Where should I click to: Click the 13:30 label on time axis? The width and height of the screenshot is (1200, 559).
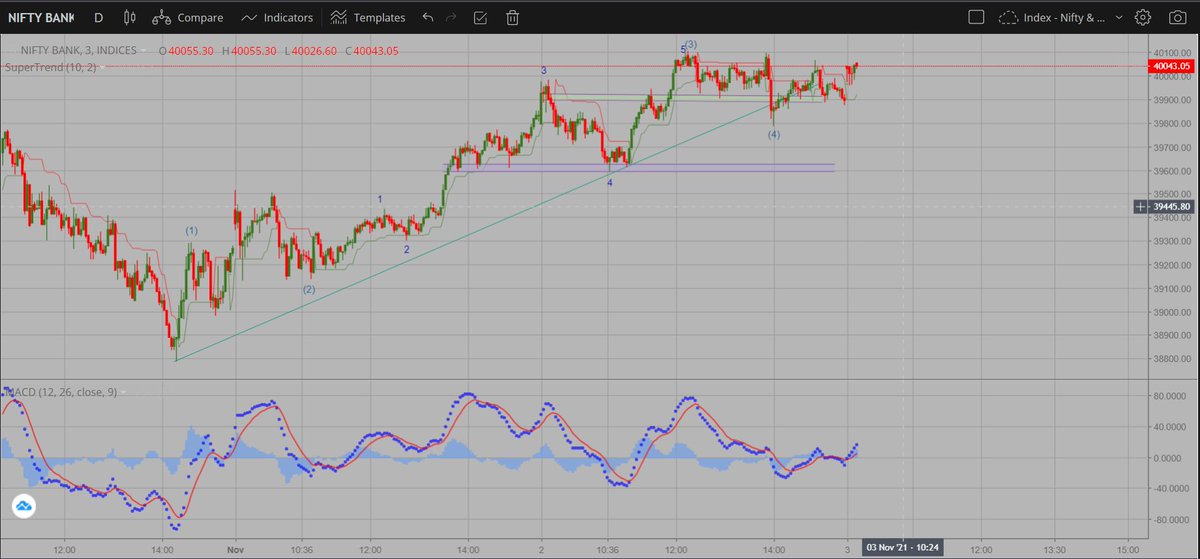tap(1055, 549)
